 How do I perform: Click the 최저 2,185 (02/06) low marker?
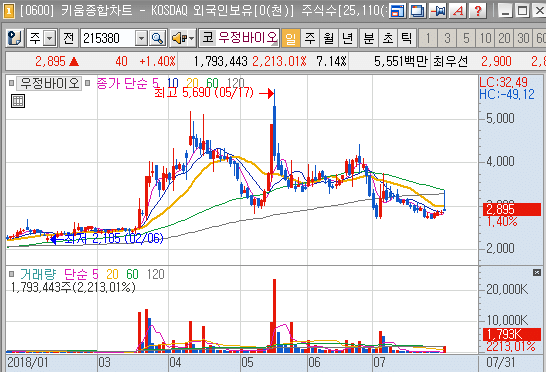tap(114, 239)
